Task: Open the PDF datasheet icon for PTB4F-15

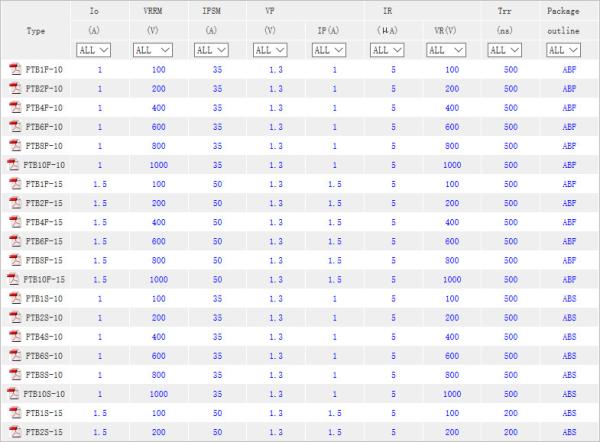Action: [x=15, y=222]
